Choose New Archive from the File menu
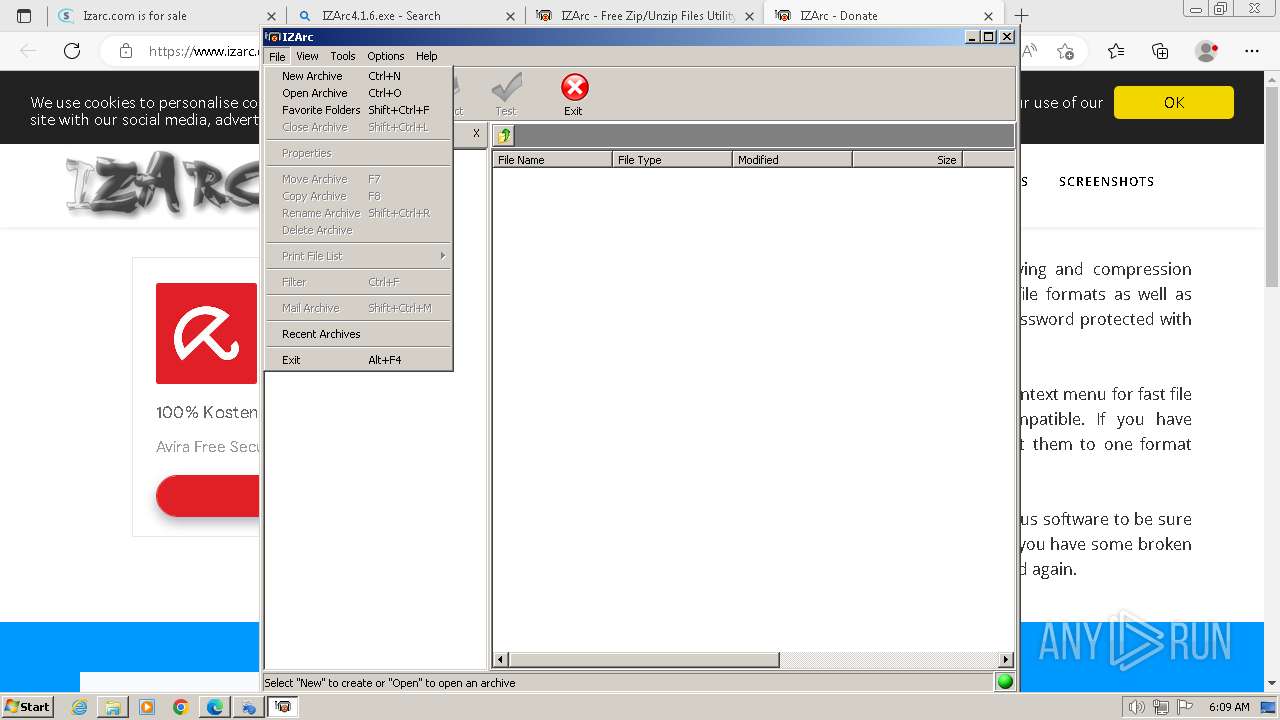Image resolution: width=1280 pixels, height=720 pixels. pos(359,76)
